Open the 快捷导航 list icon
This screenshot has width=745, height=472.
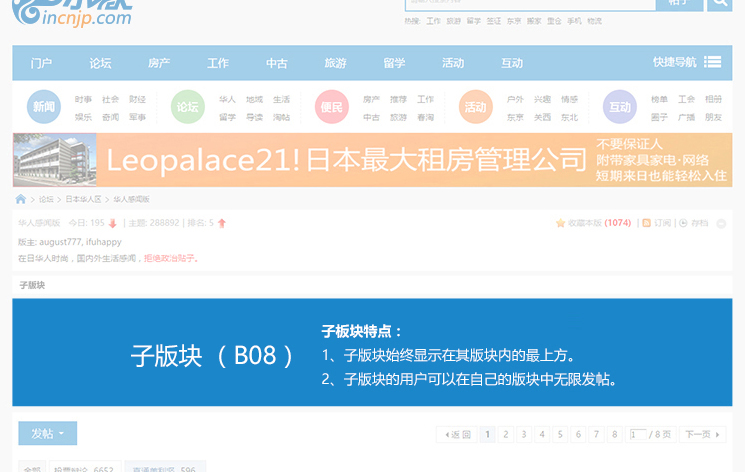(712, 62)
